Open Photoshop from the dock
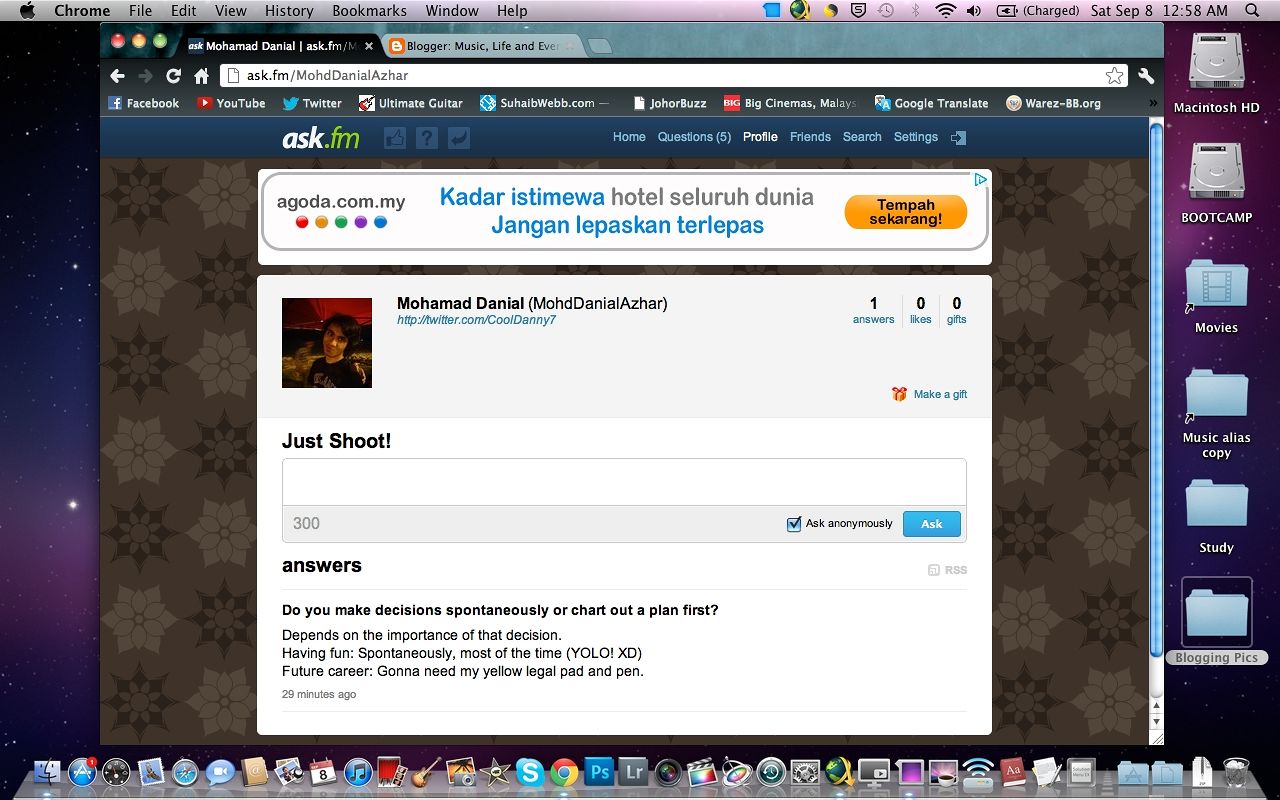This screenshot has width=1280, height=800. click(599, 772)
